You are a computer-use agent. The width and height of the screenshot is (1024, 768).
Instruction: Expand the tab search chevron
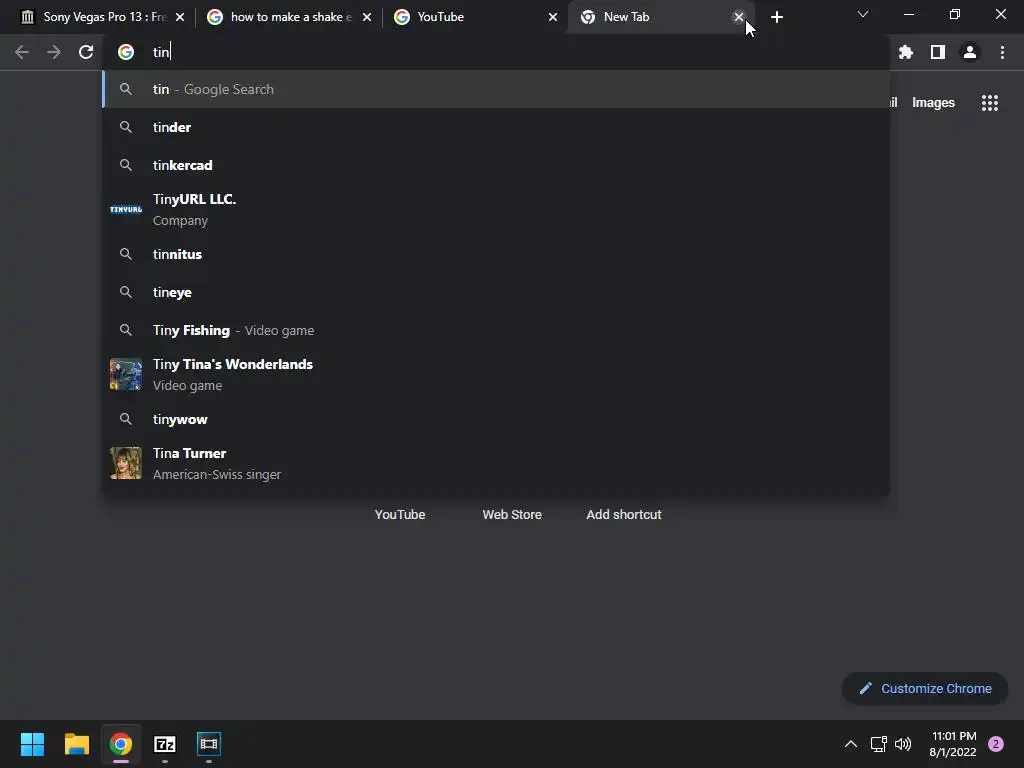coord(863,14)
